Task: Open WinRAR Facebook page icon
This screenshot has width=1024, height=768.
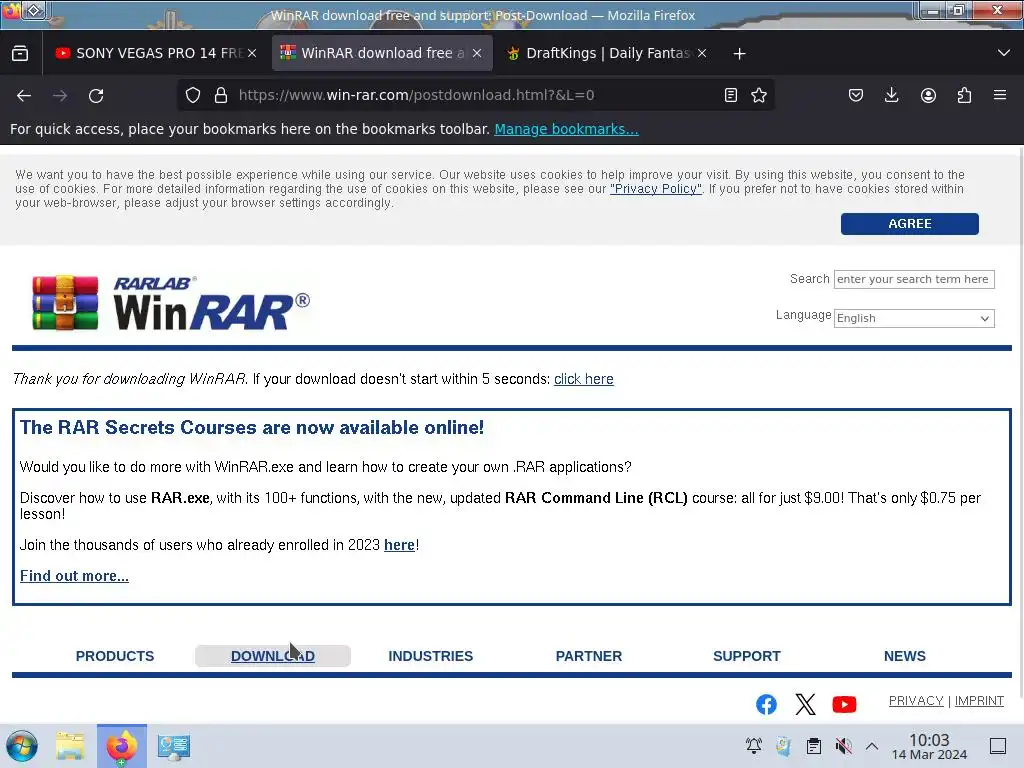Action: (x=767, y=705)
